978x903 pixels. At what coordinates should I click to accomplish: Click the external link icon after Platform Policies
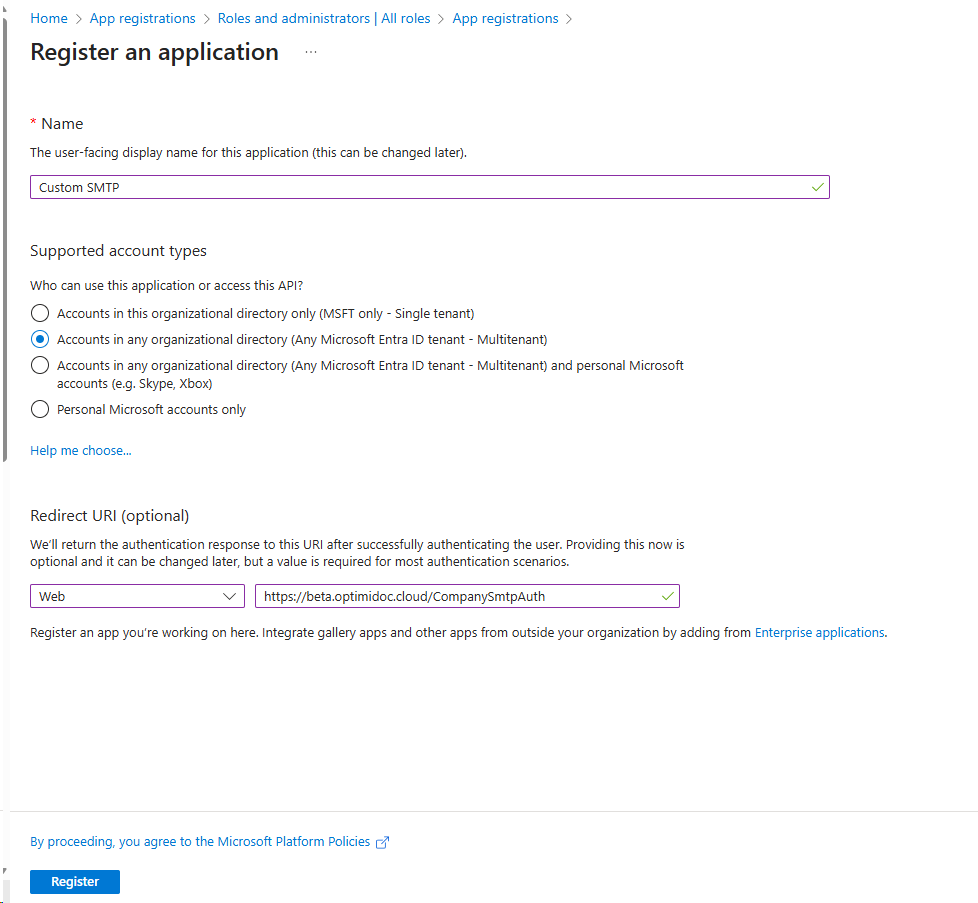click(x=382, y=842)
